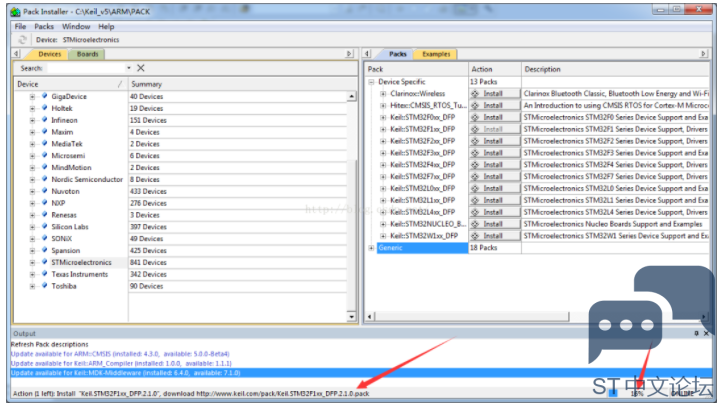
Task: Select the Devices tab
Action: pos(50,54)
